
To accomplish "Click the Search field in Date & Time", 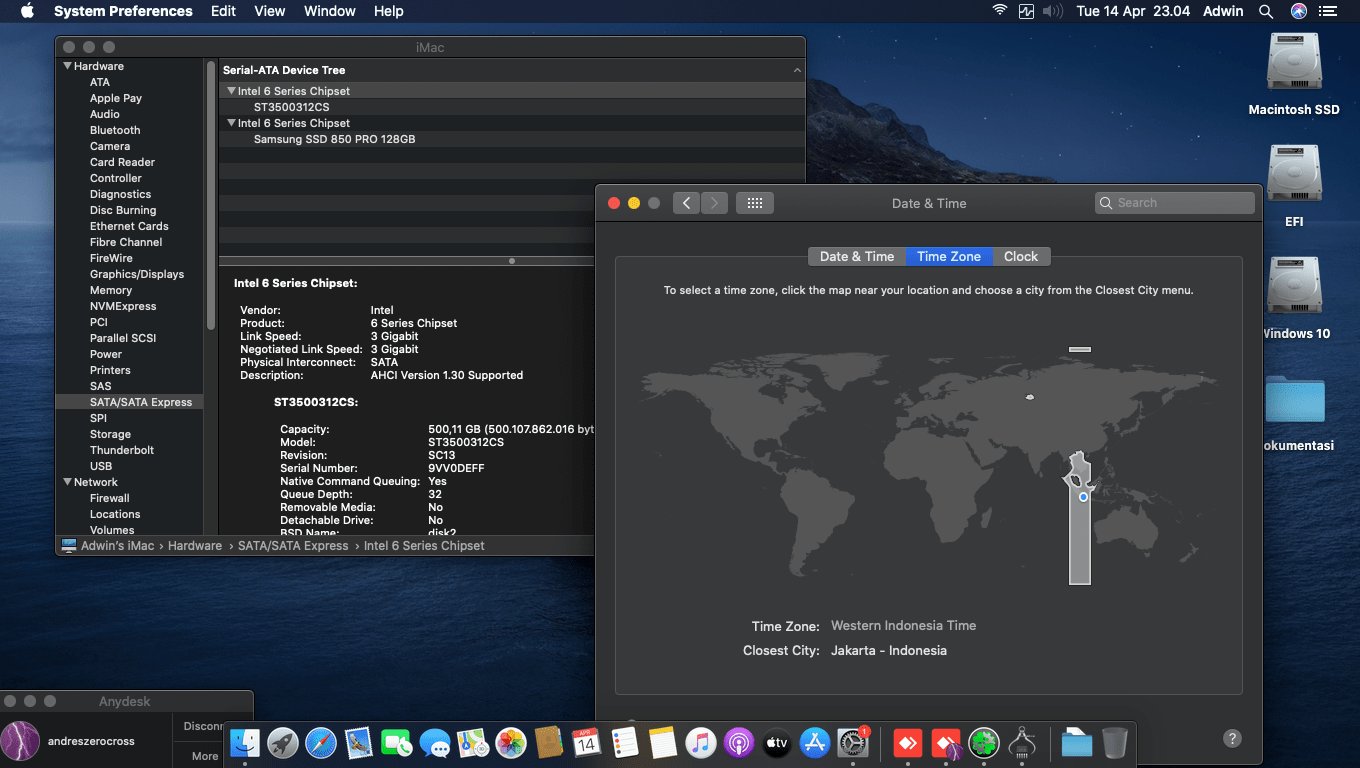I will [1175, 203].
